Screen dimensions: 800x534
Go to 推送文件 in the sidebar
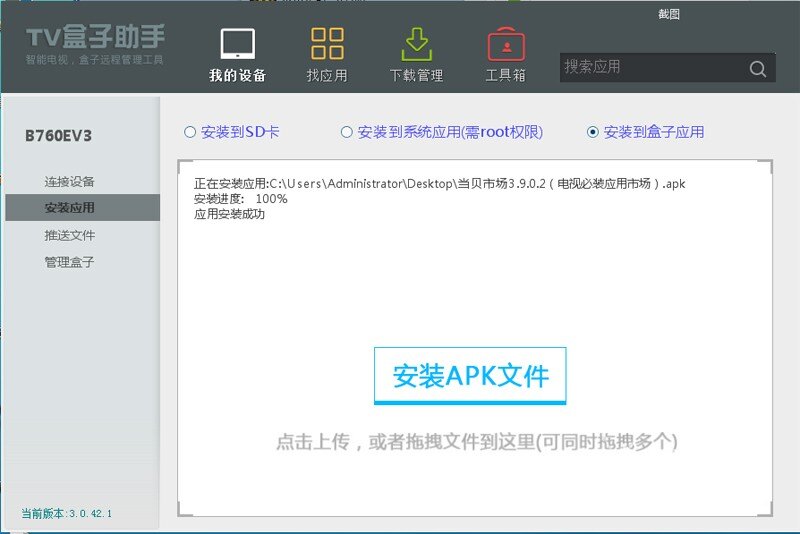(x=69, y=235)
